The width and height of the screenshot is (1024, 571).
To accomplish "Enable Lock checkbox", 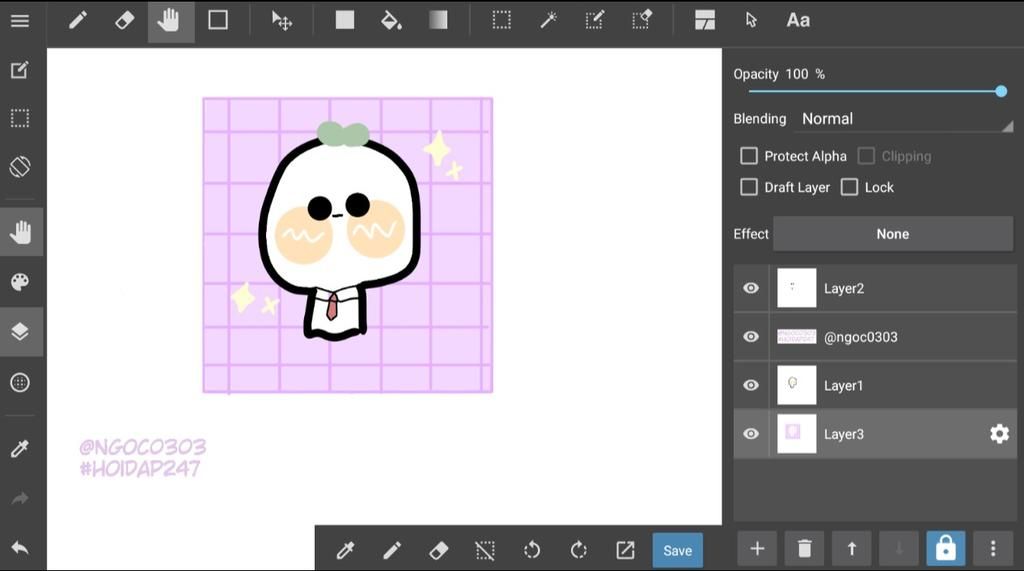I will coord(850,188).
